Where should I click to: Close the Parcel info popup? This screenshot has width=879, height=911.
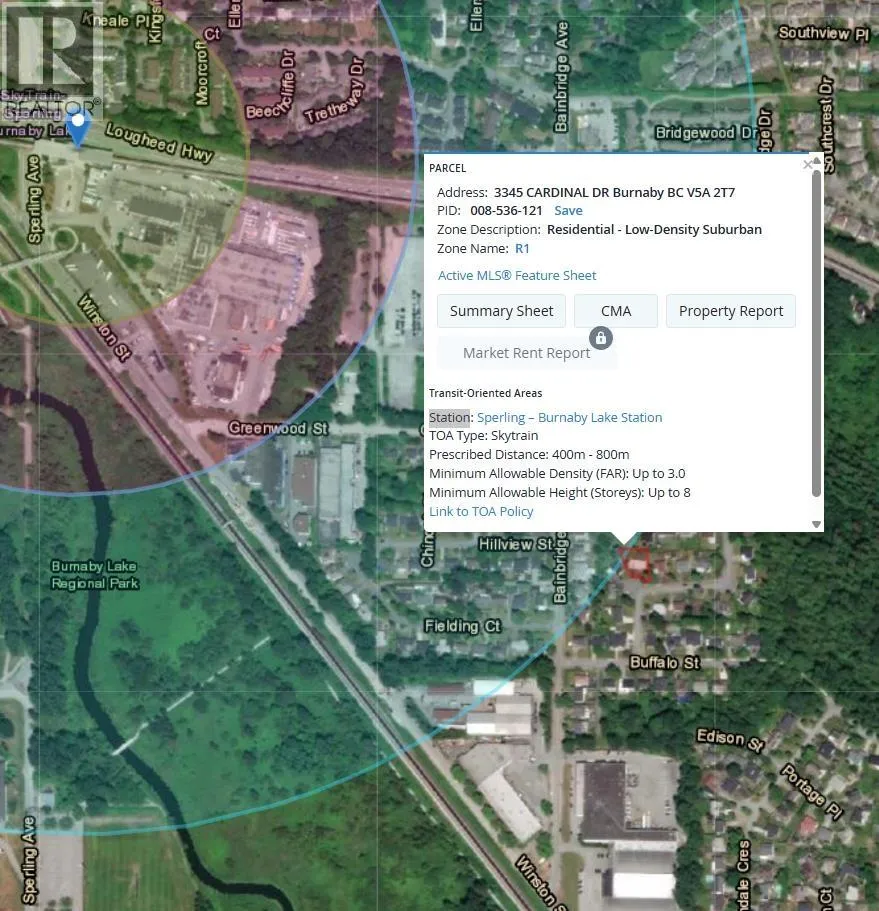click(808, 164)
